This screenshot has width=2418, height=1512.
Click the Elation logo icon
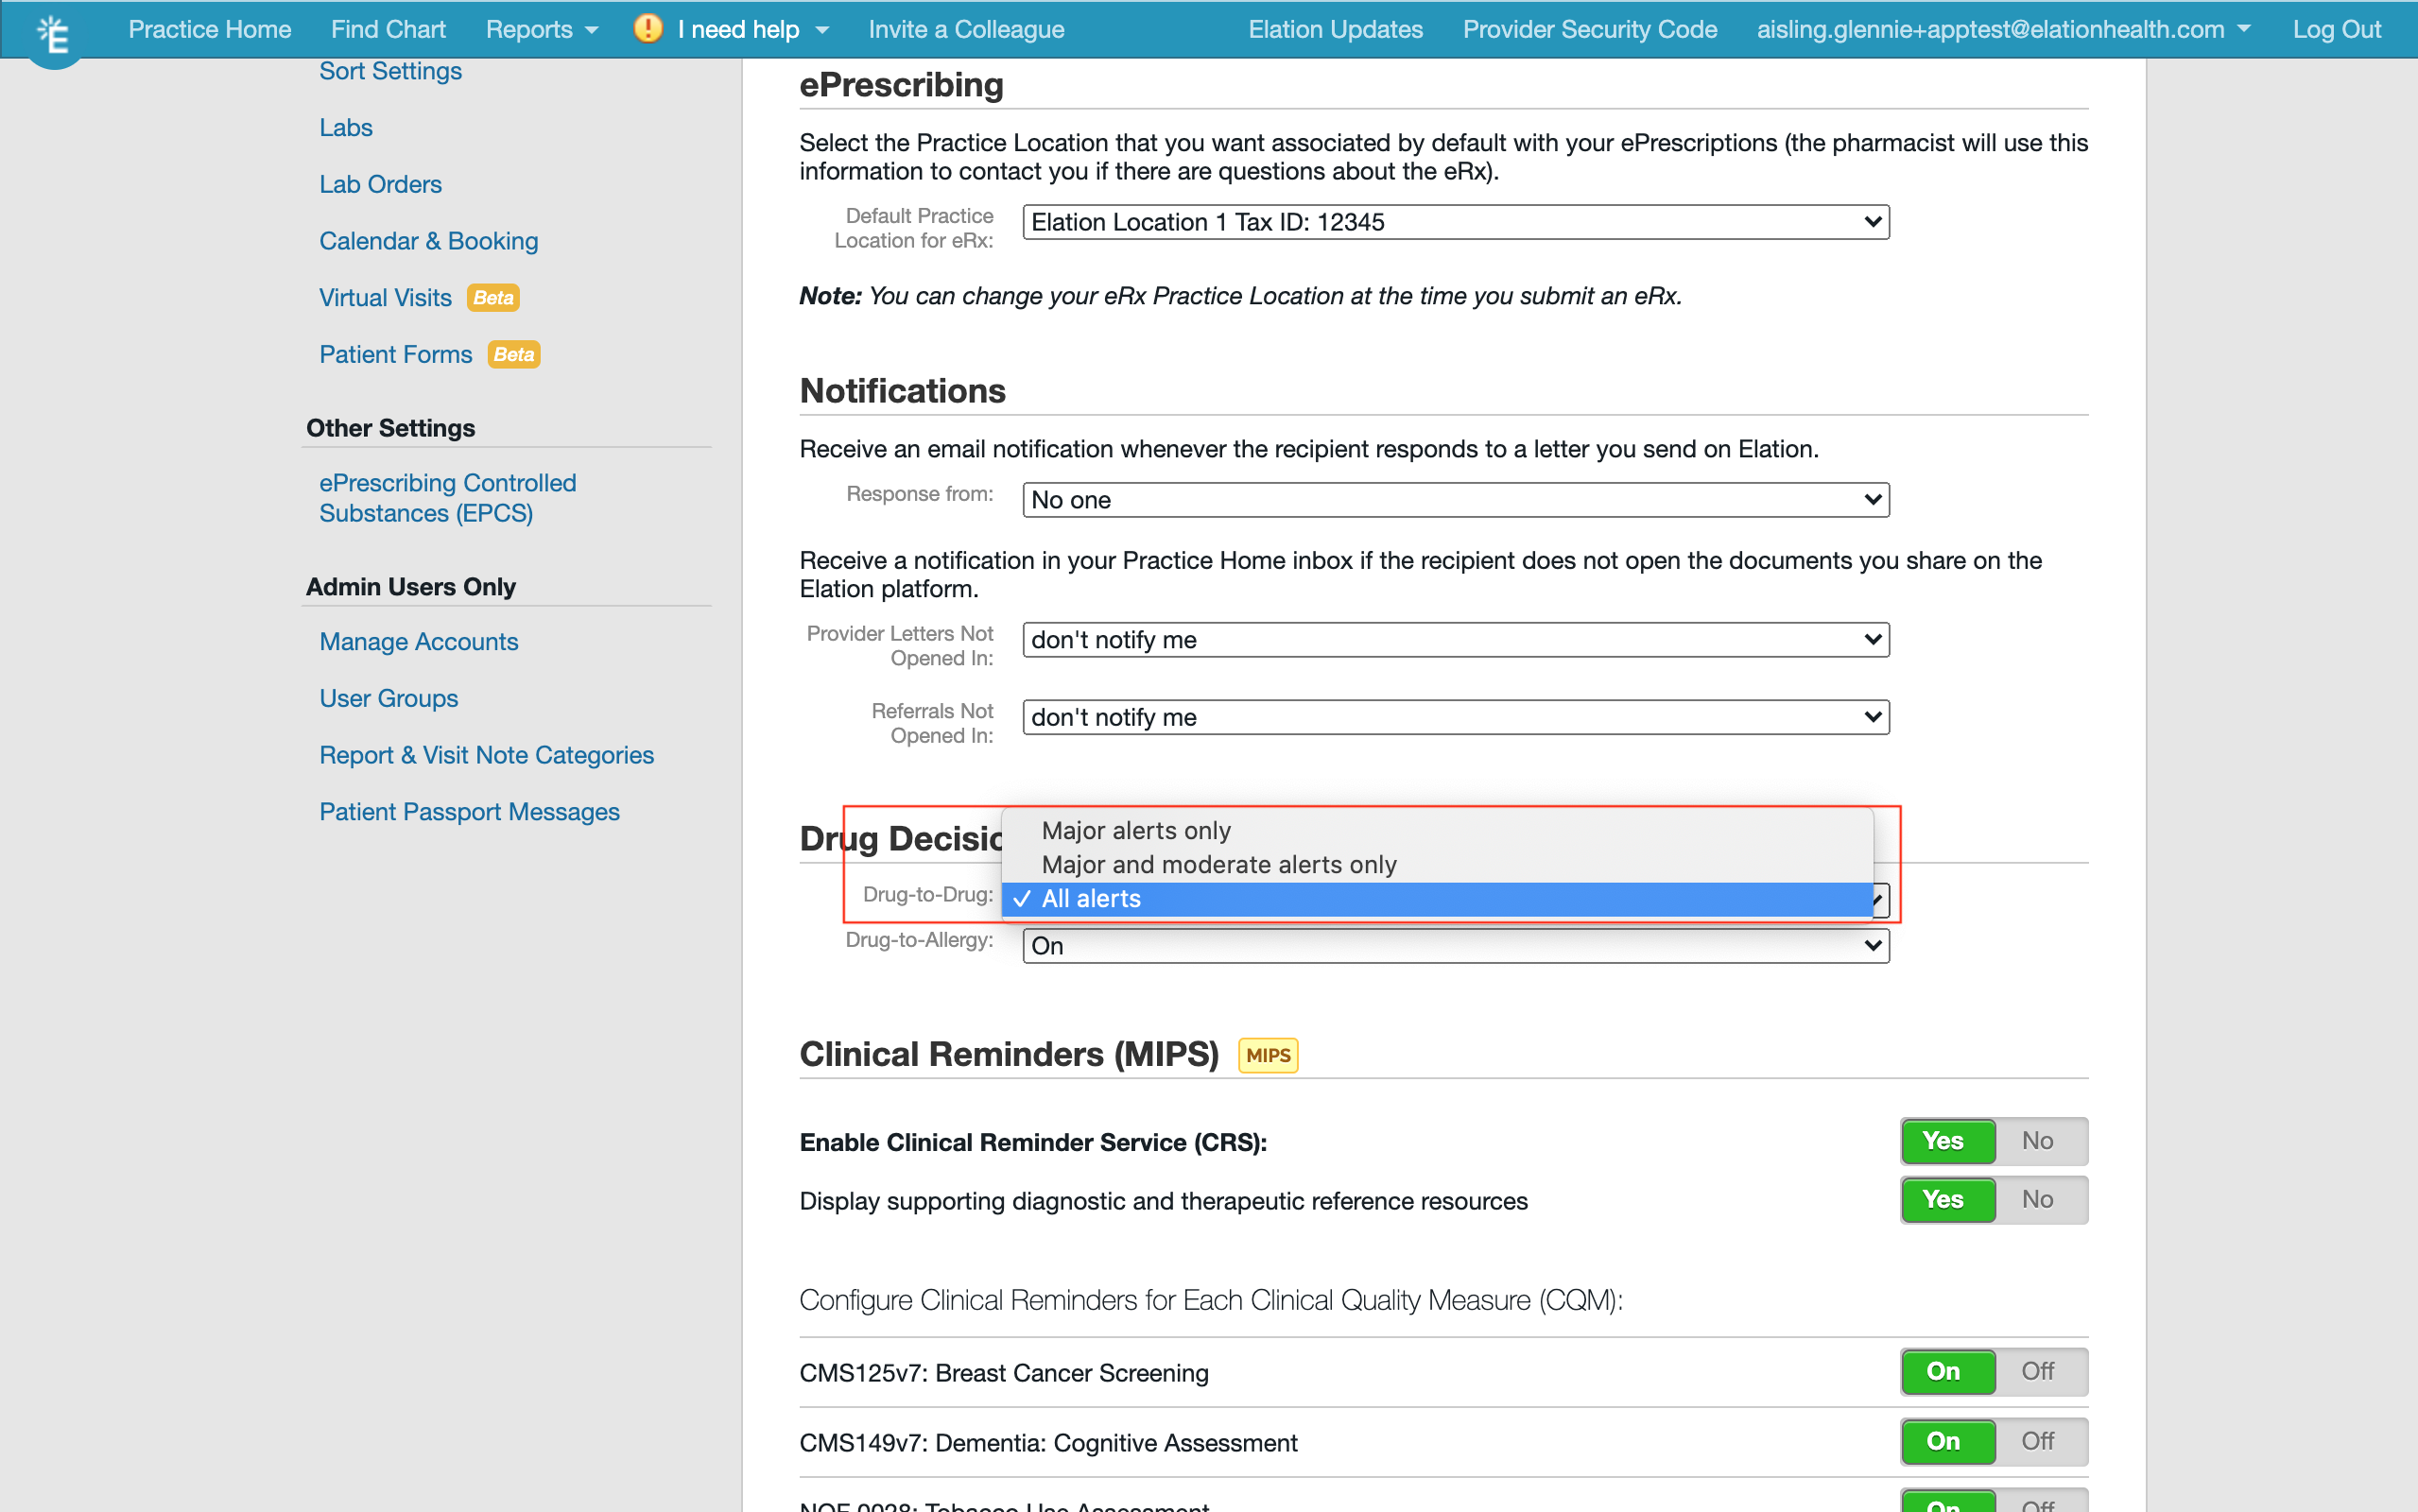coord(54,35)
